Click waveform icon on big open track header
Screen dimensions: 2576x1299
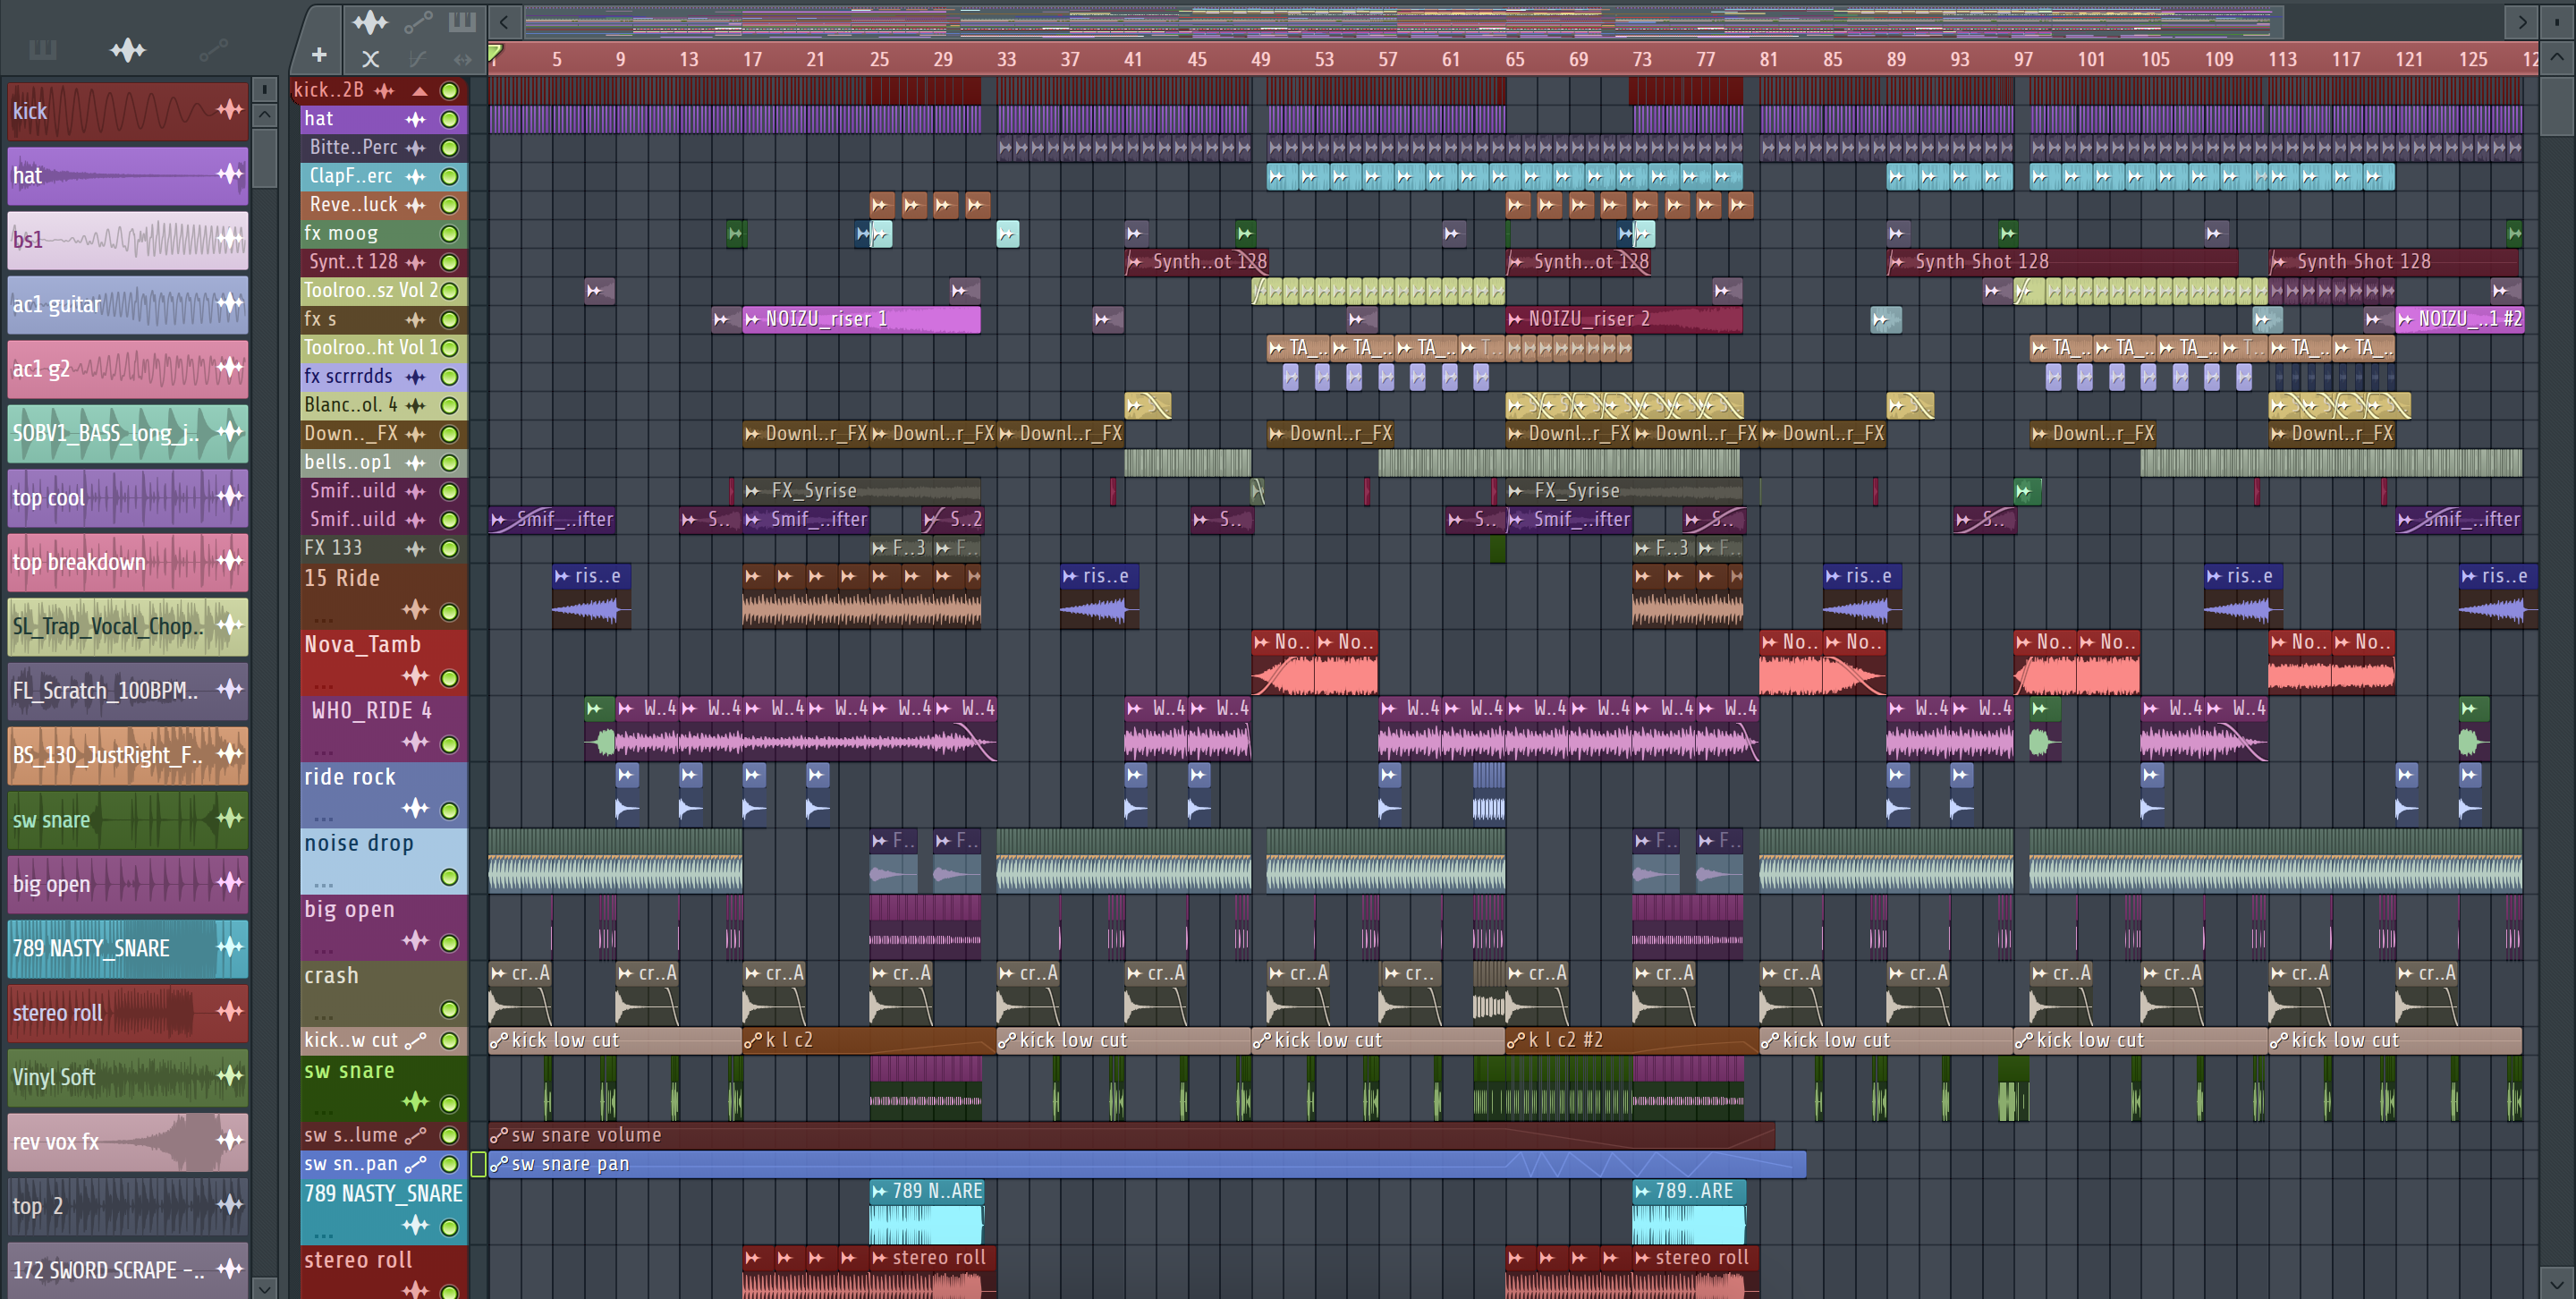coord(415,941)
